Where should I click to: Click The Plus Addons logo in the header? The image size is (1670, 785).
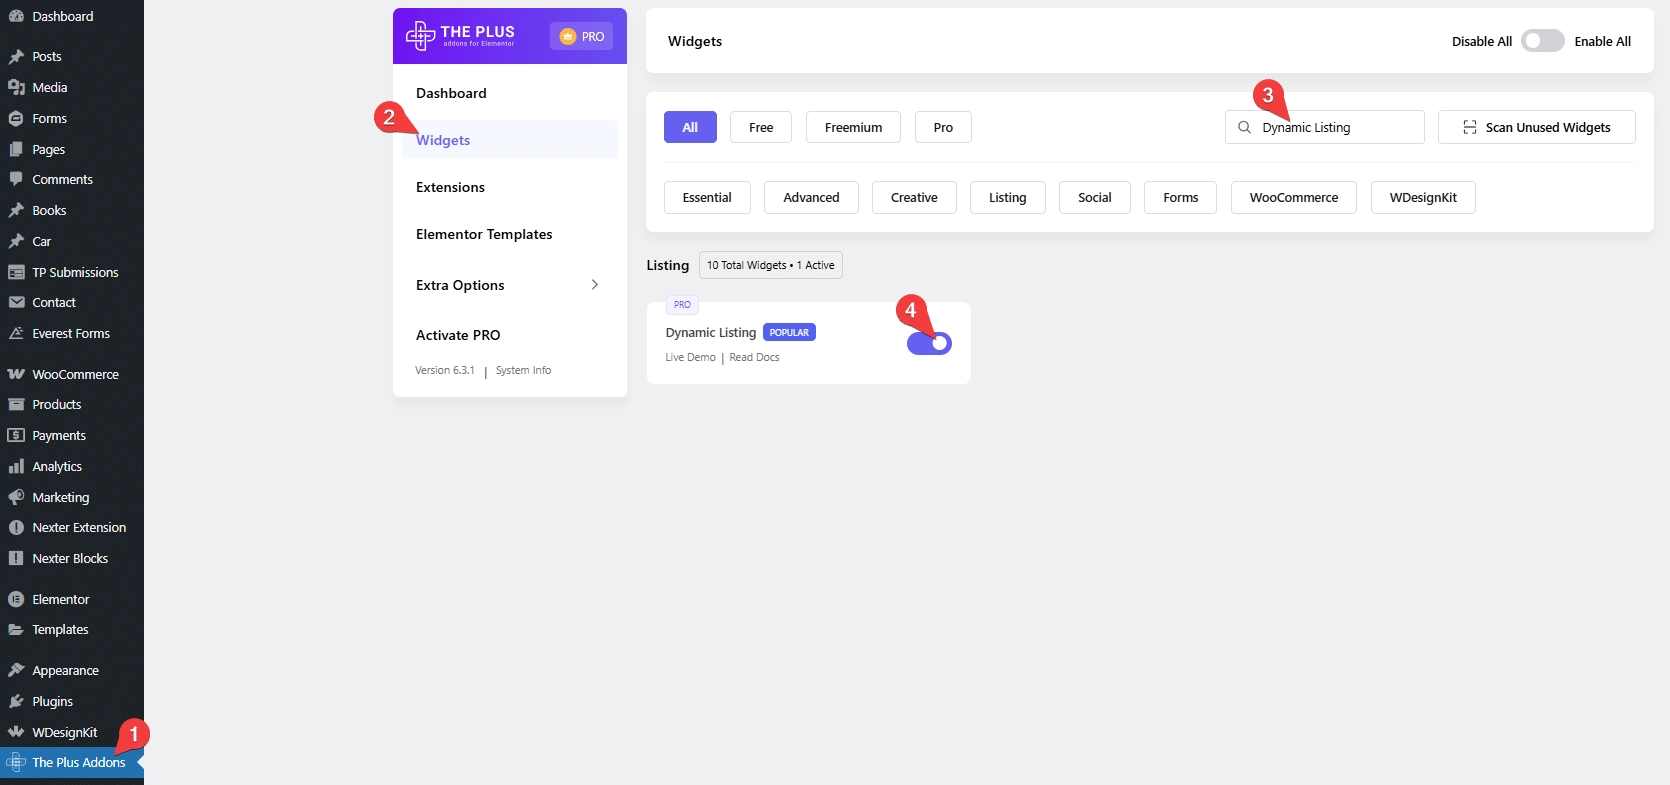click(x=461, y=36)
